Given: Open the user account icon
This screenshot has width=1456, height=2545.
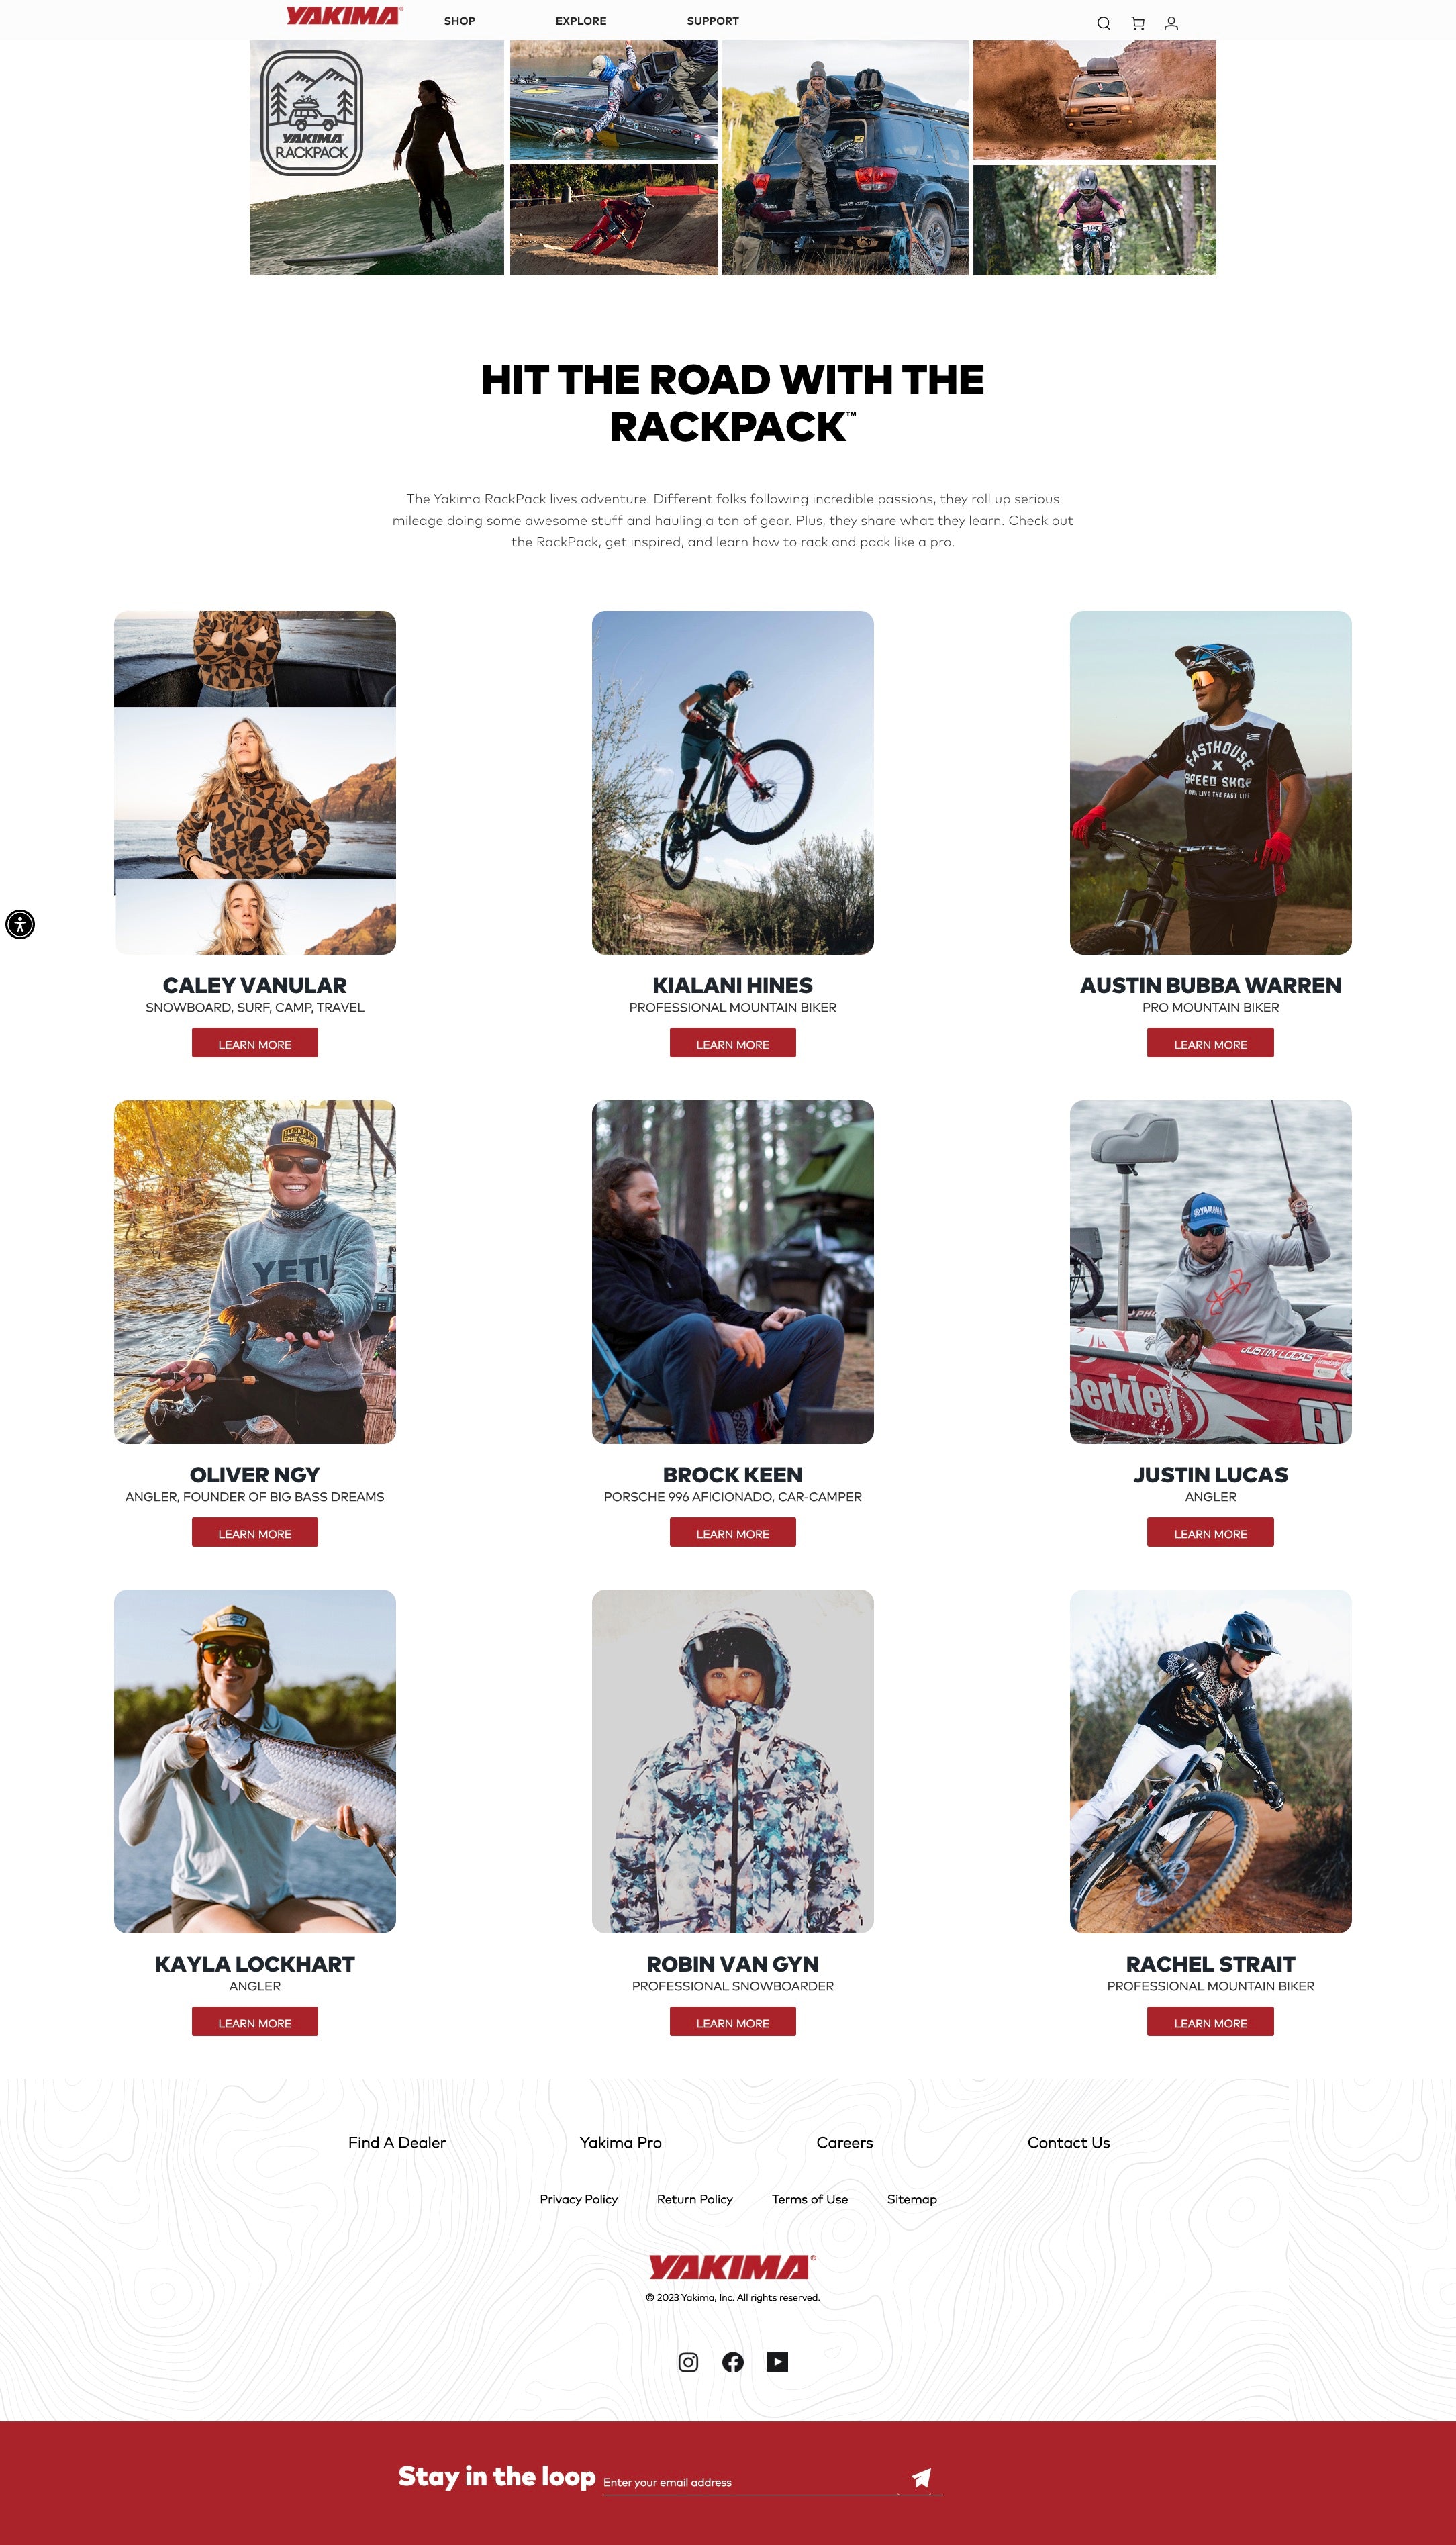Looking at the screenshot, I should tap(1171, 23).
